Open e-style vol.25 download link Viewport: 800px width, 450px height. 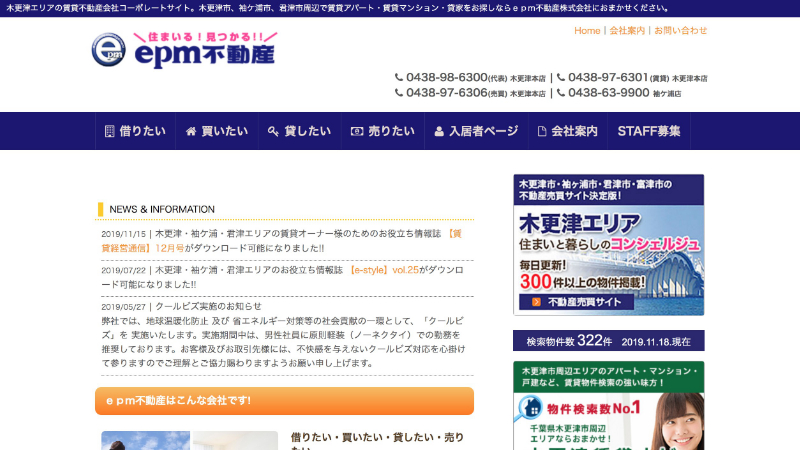point(383,270)
